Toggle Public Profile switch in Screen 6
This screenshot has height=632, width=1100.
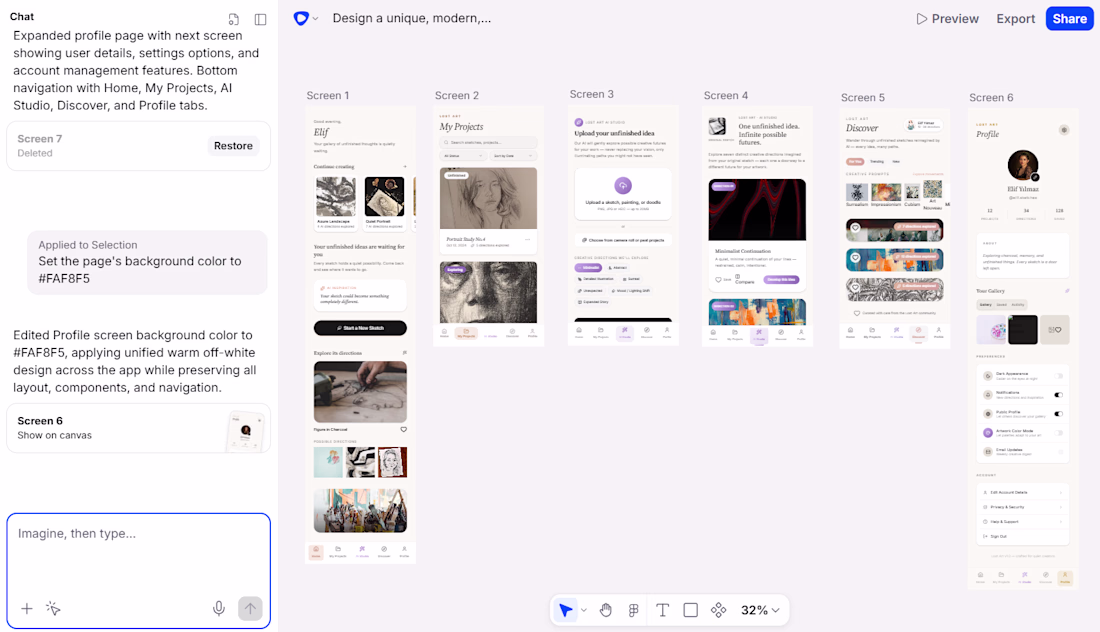point(1059,414)
